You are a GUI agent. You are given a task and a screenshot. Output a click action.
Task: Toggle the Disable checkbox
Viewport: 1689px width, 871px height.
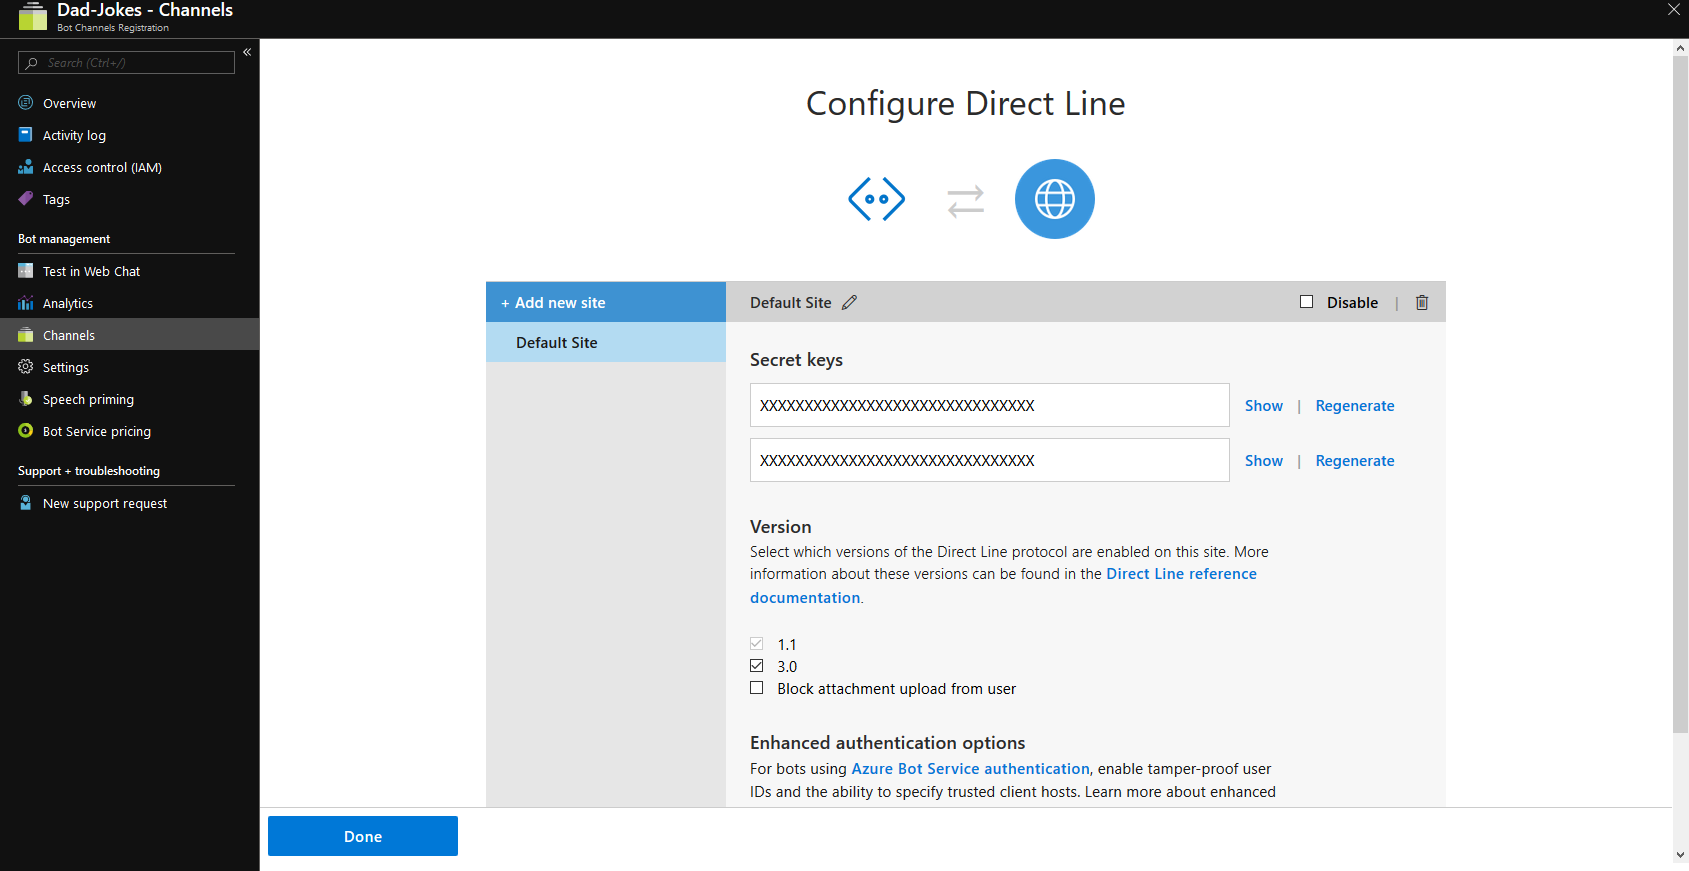(1306, 302)
